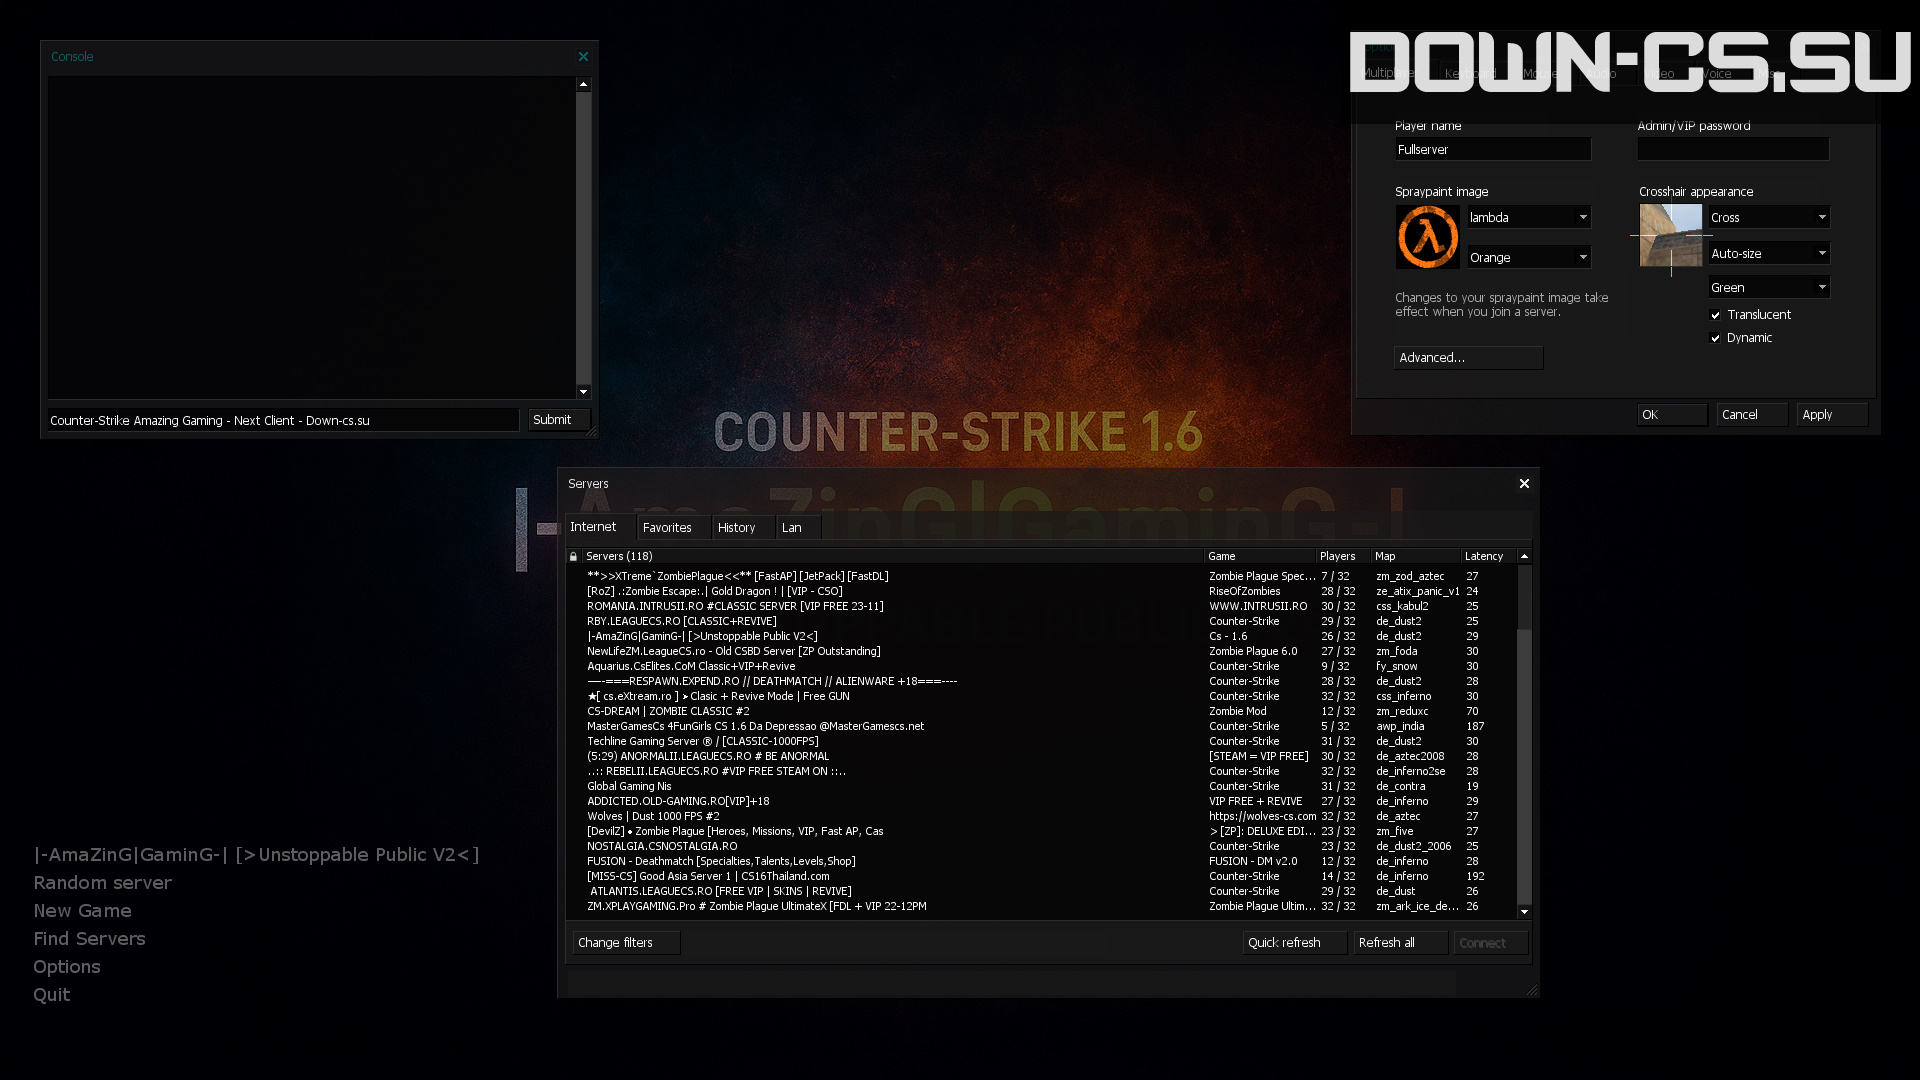This screenshot has width=1920, height=1080.
Task: Open the Cross crosshair style dropdown
Action: (1768, 217)
